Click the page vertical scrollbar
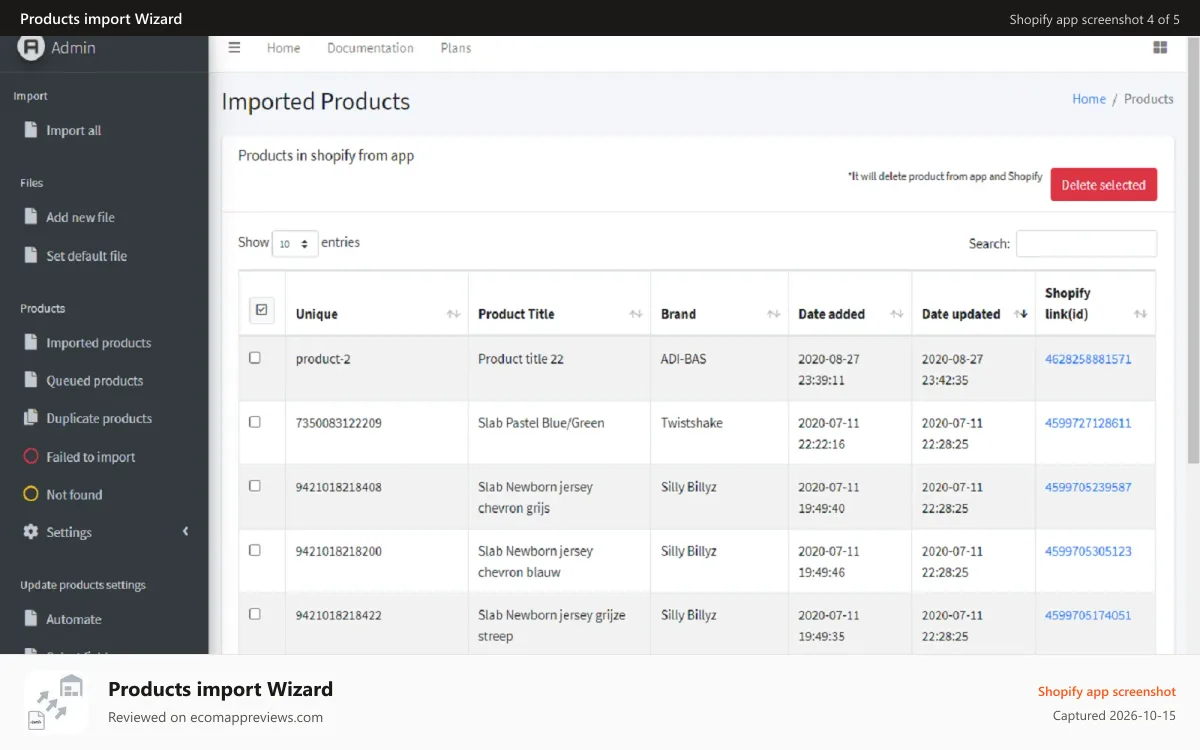The height and width of the screenshot is (750, 1200). click(x=1194, y=250)
